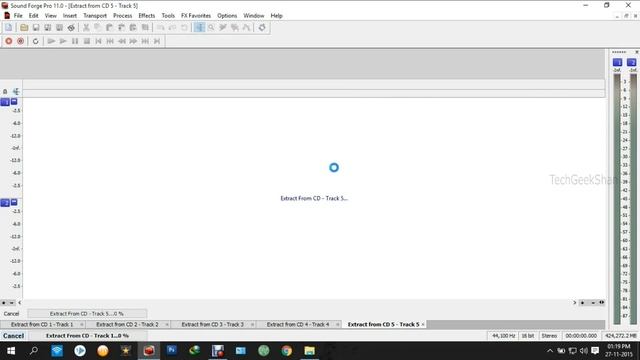Click the Magnify zoom tool icon

(211, 27)
